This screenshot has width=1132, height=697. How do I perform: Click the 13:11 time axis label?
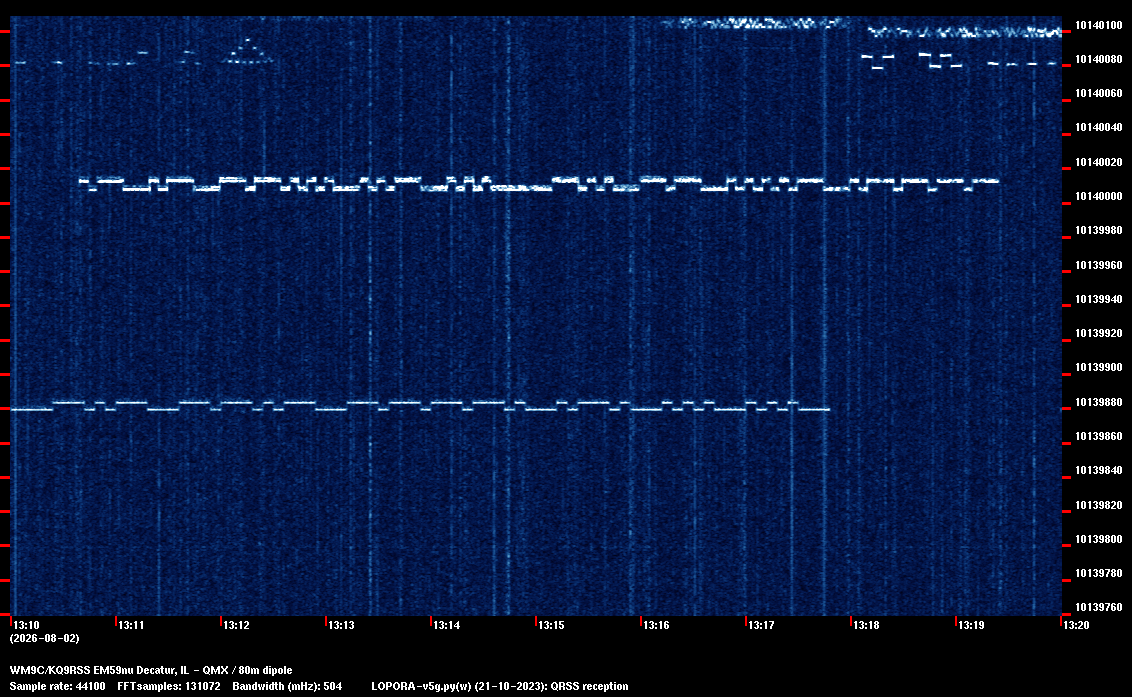pyautogui.click(x=131, y=625)
